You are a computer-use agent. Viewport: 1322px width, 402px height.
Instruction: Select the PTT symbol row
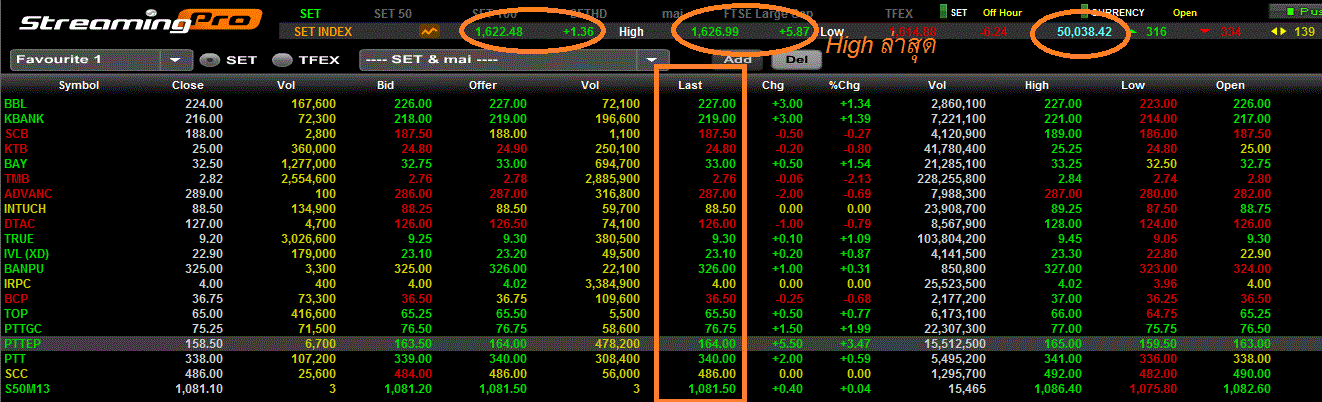click(x=661, y=358)
